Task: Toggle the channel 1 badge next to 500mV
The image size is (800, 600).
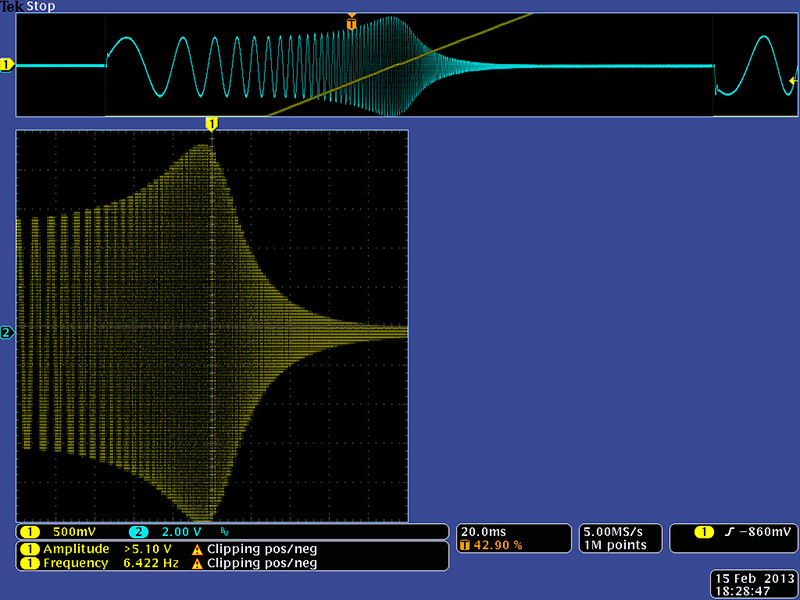Action: (x=30, y=531)
